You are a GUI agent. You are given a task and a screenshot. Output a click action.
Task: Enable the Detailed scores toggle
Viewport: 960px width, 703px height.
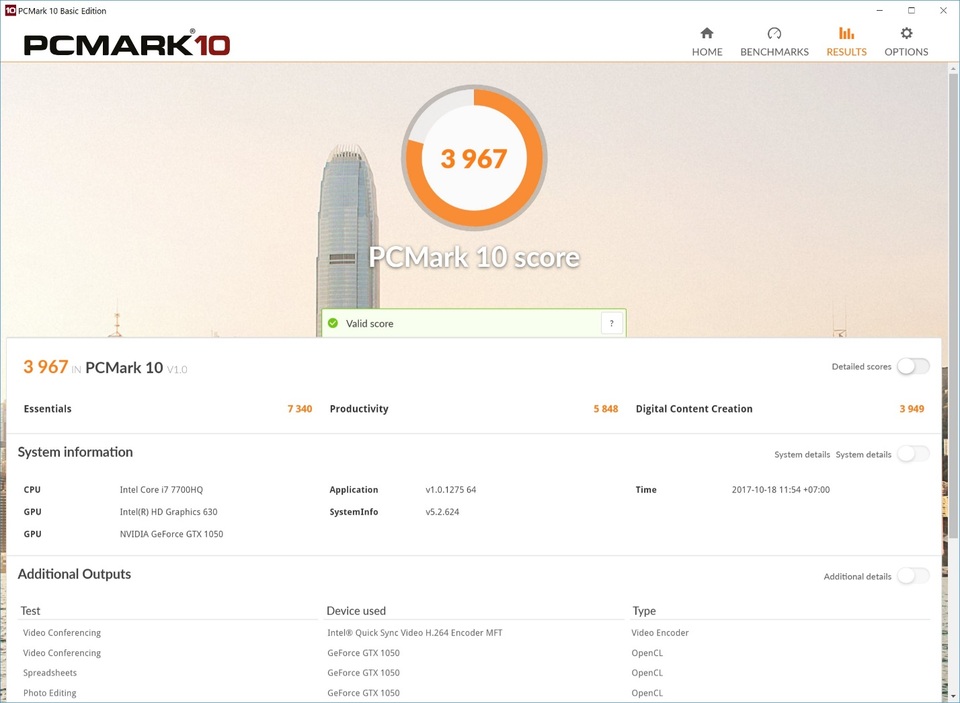(x=912, y=367)
